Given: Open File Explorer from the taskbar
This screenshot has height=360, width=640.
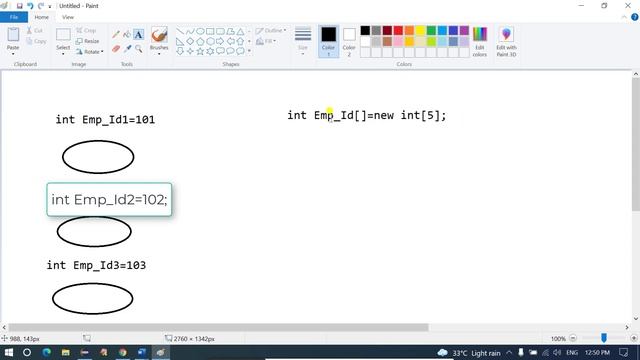Looking at the screenshot, I should pos(65,352).
